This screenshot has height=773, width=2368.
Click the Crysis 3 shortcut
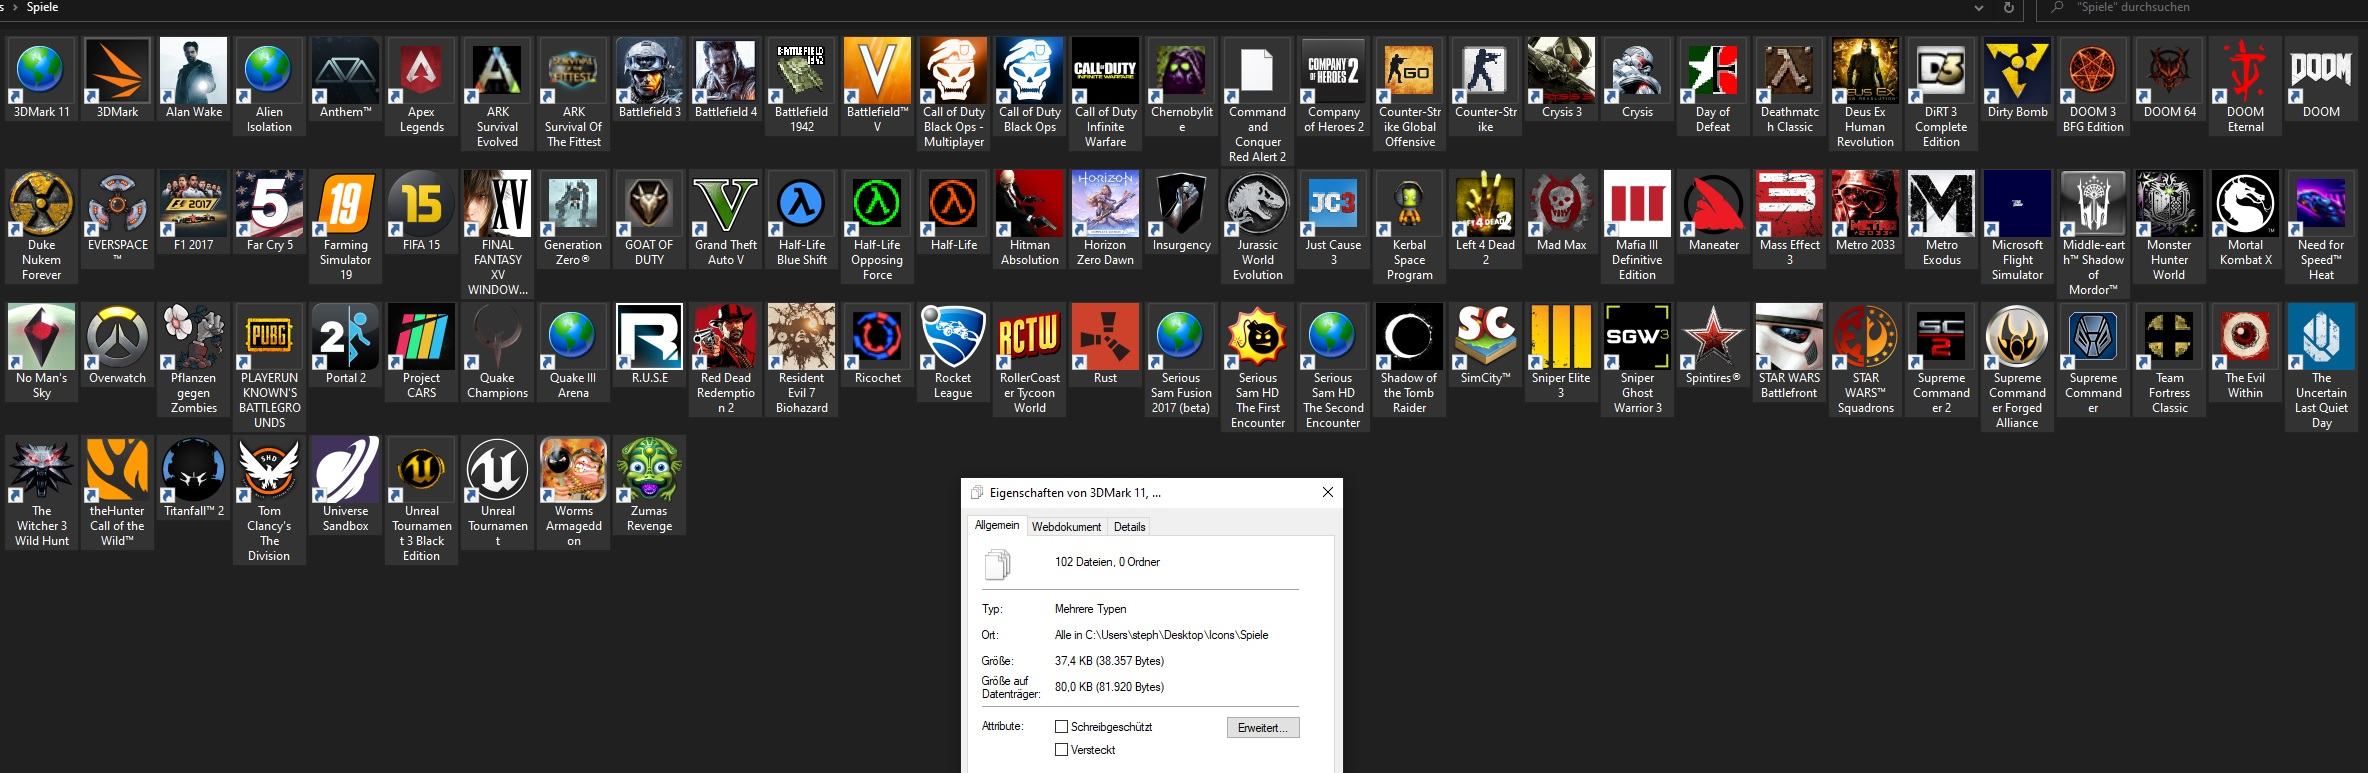click(1561, 80)
